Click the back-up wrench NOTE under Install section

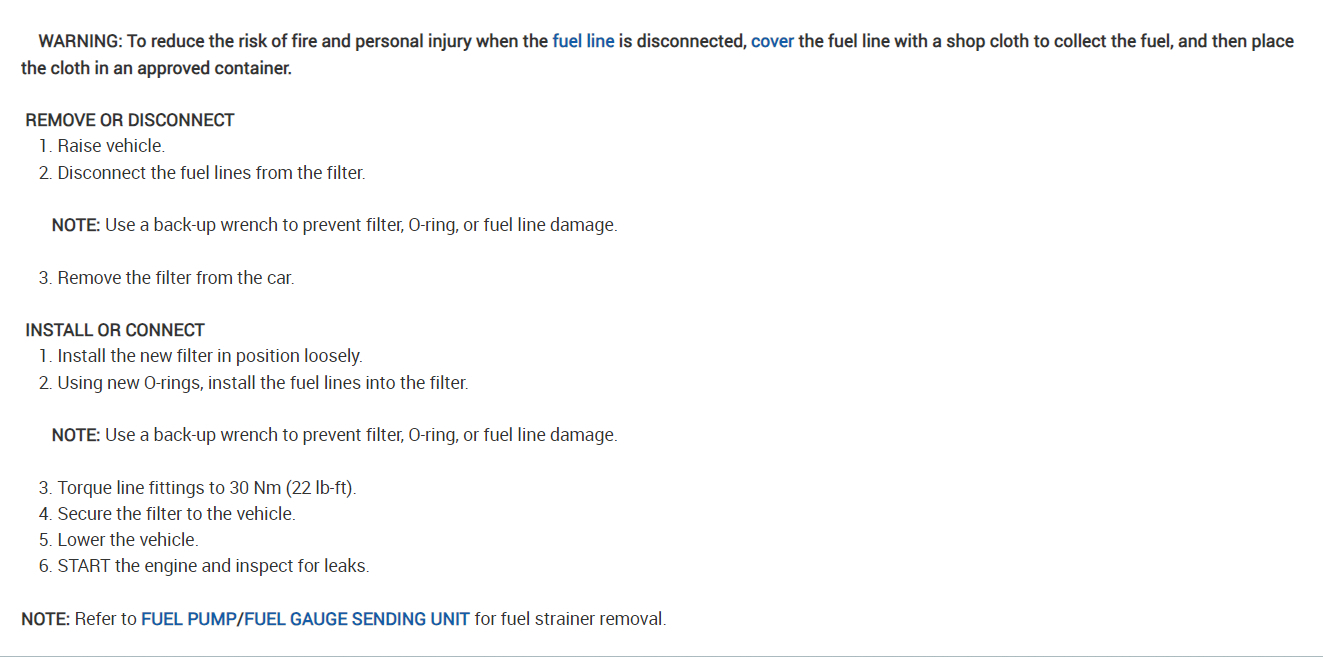click(334, 435)
